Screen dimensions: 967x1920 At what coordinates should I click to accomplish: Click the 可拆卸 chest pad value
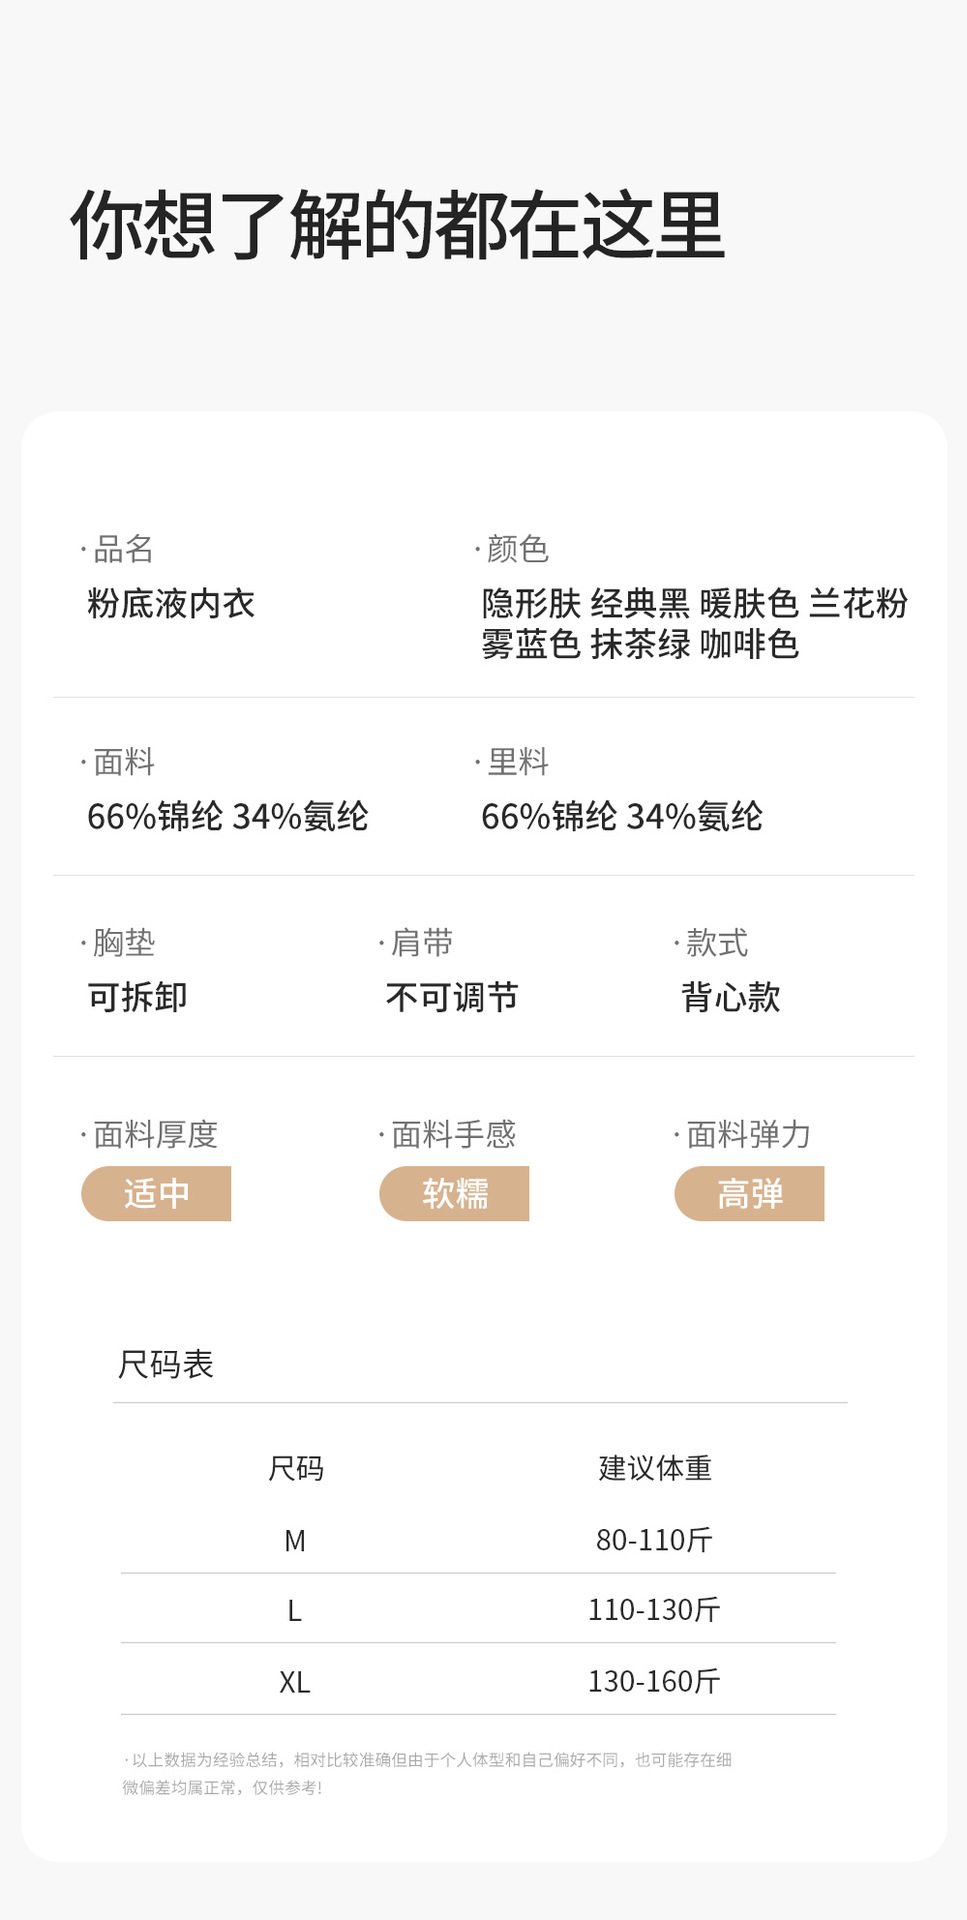click(x=138, y=997)
